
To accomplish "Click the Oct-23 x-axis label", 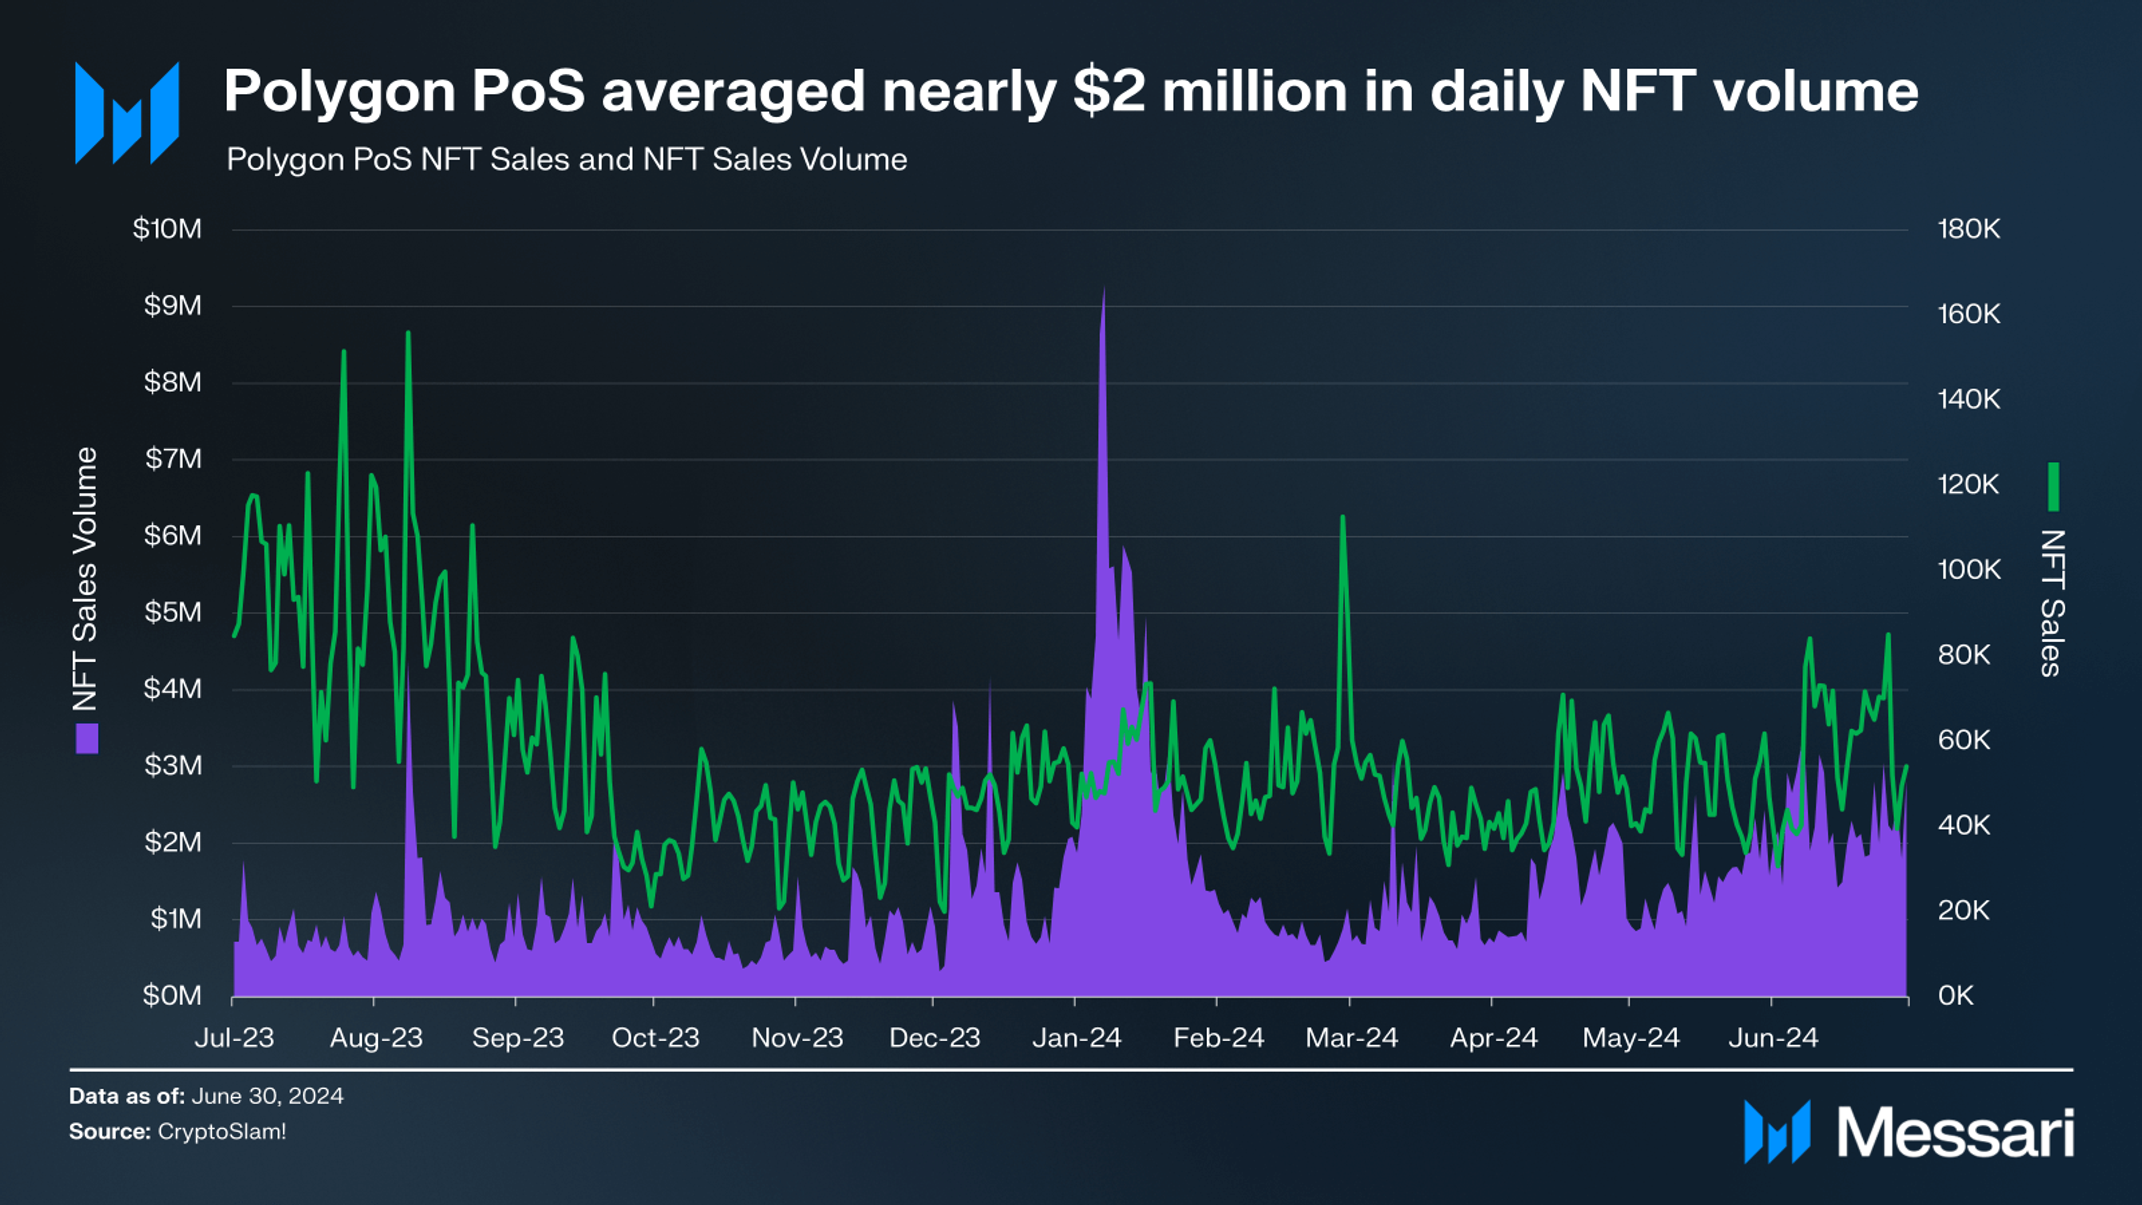I will click(655, 1038).
